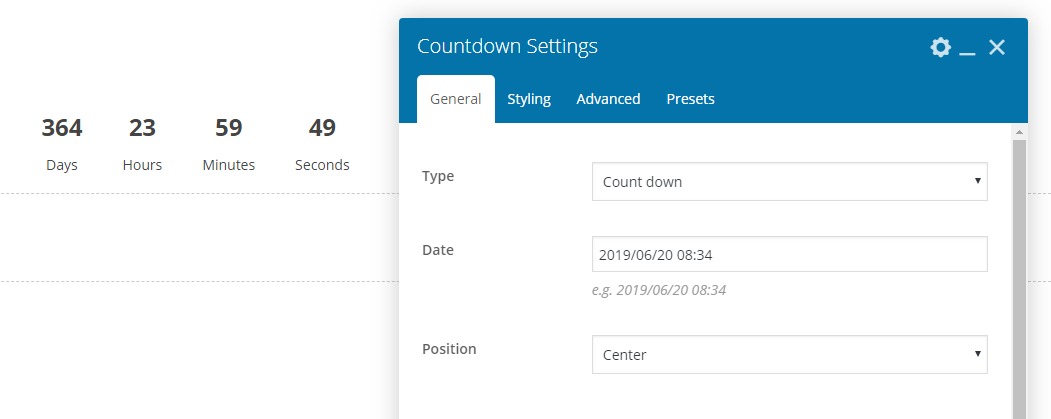1051x419 pixels.
Task: Click into the Date input field
Action: coord(789,255)
